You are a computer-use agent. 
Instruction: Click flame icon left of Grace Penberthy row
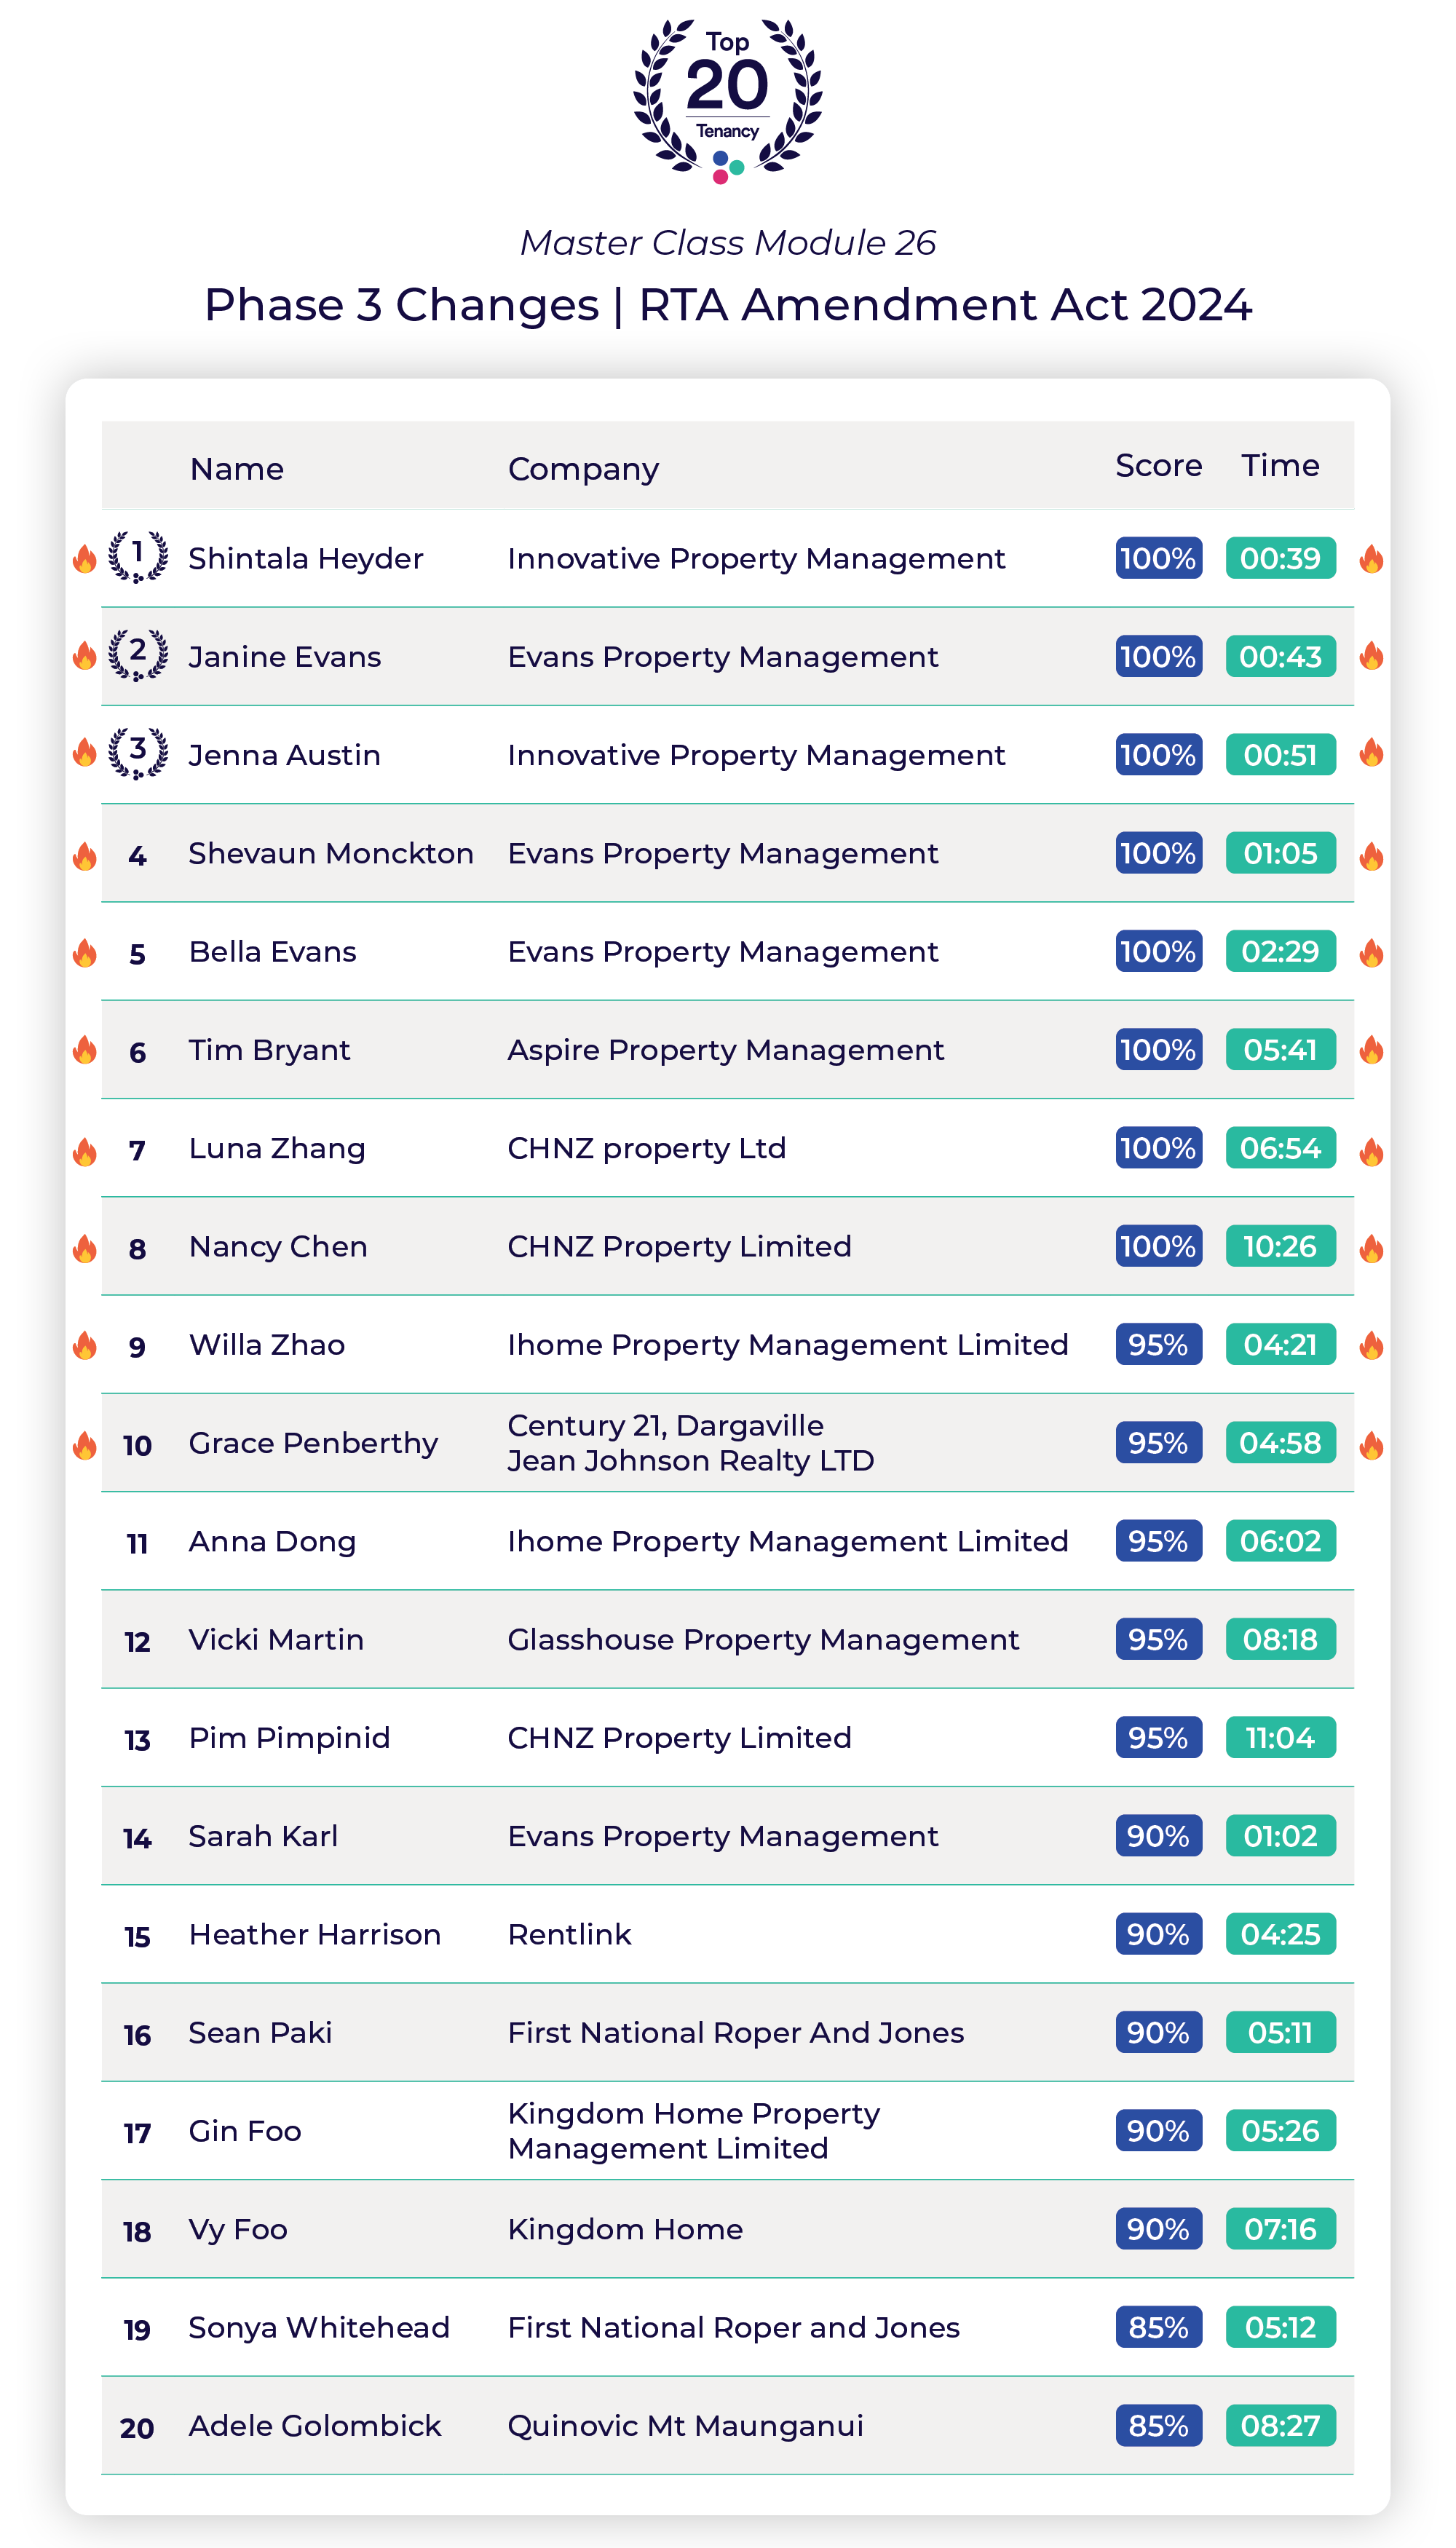85,1445
